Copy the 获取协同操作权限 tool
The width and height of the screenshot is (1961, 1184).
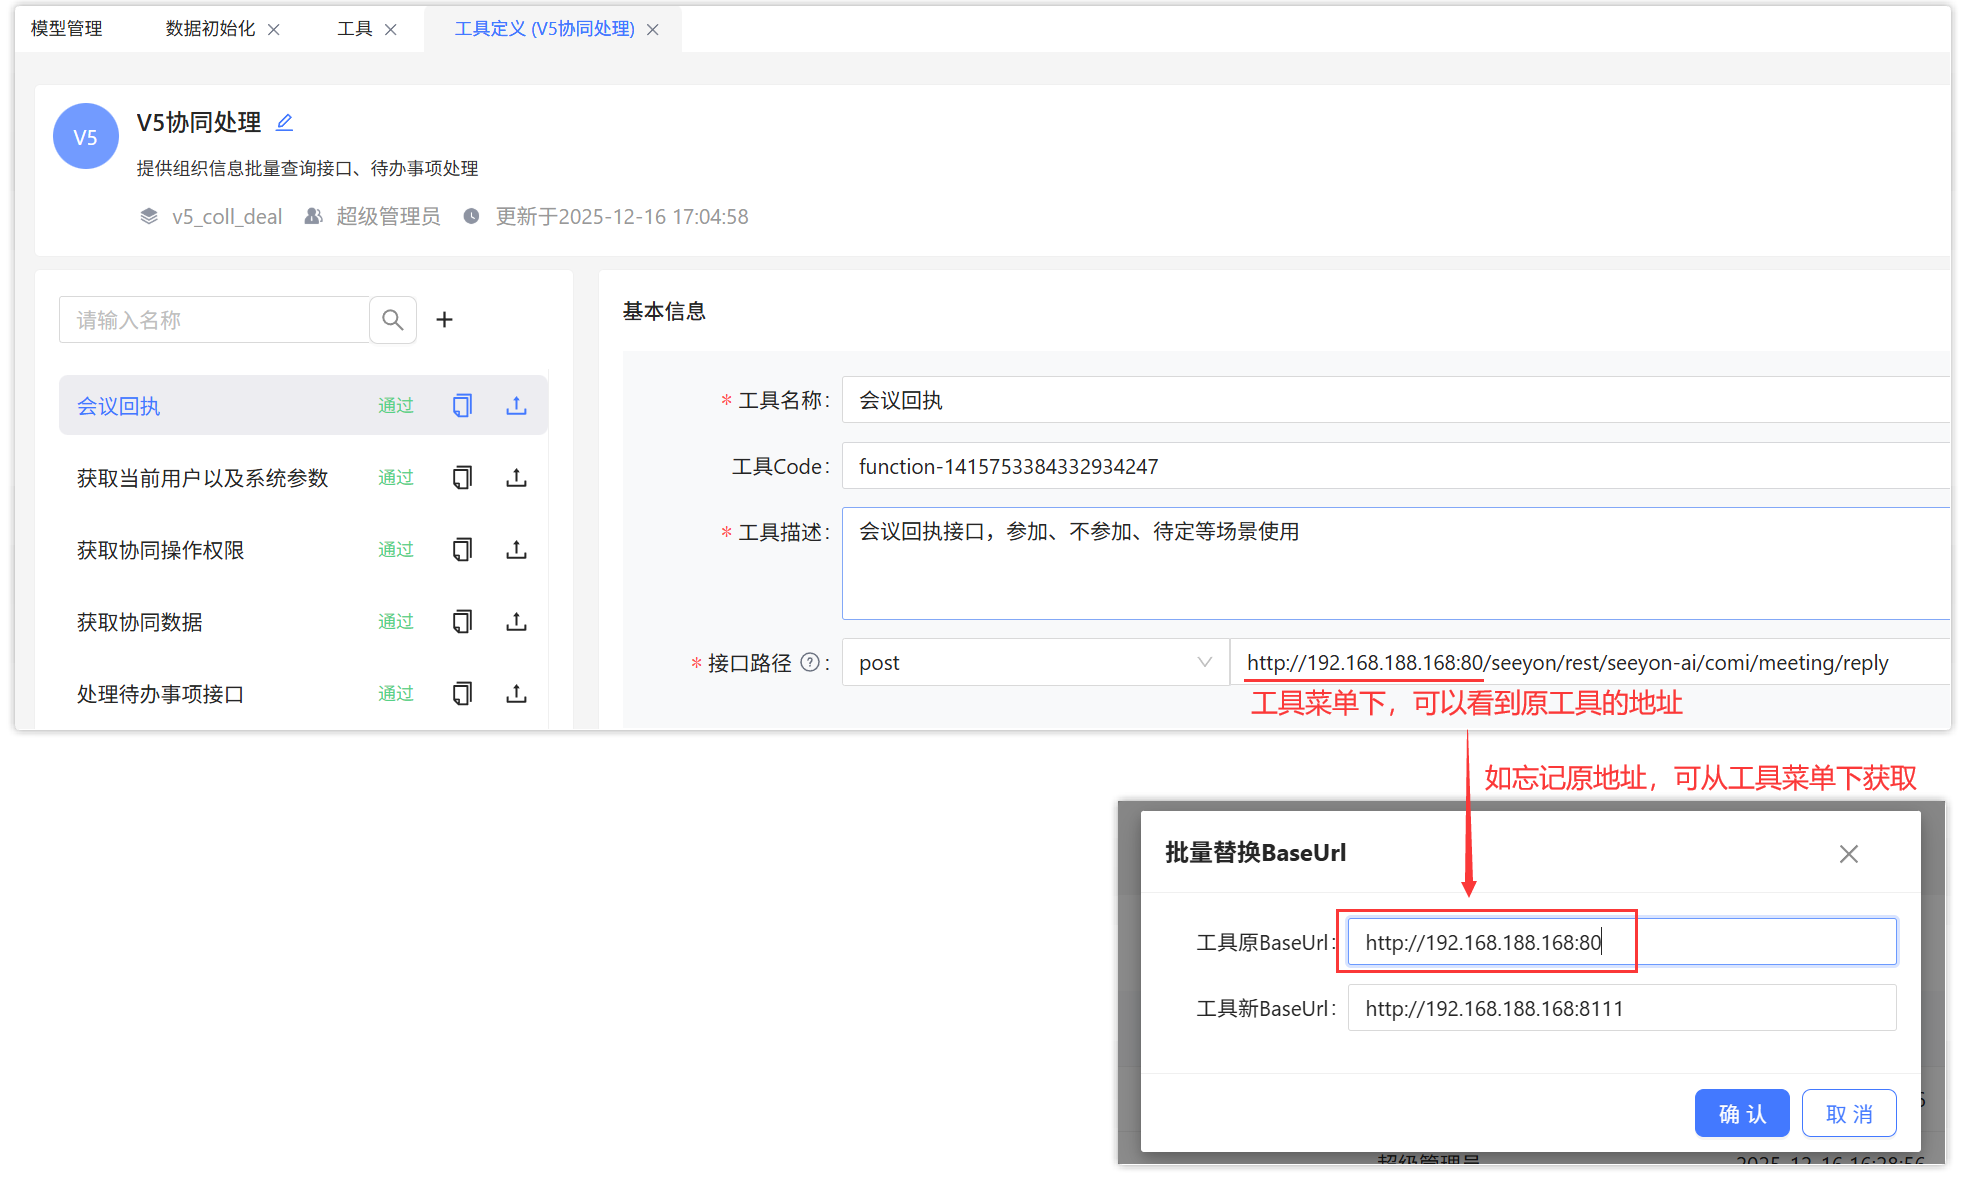point(462,550)
